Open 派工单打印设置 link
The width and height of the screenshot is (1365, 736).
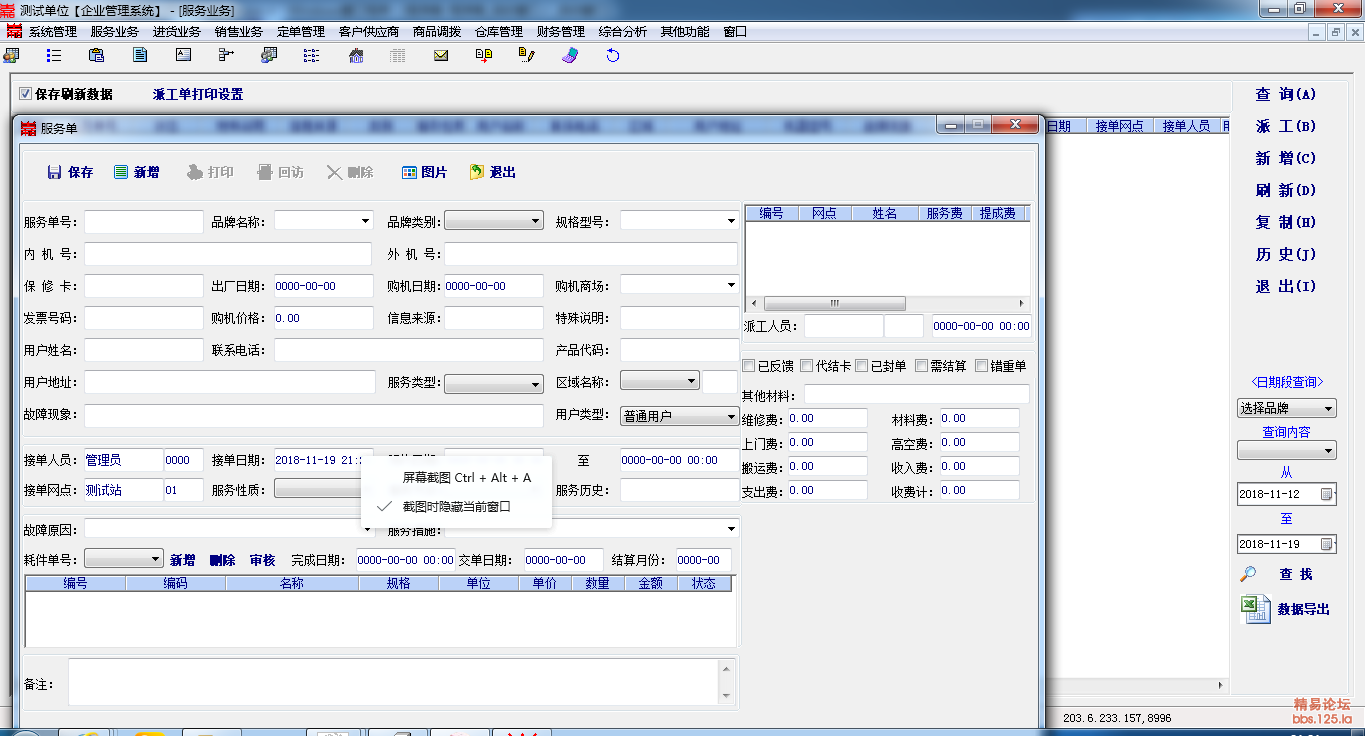[198, 94]
